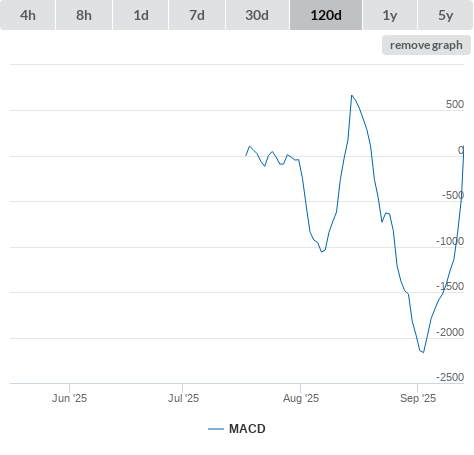474x455 pixels.
Task: Click the -1000 y-axis label
Action: pyautogui.click(x=450, y=241)
